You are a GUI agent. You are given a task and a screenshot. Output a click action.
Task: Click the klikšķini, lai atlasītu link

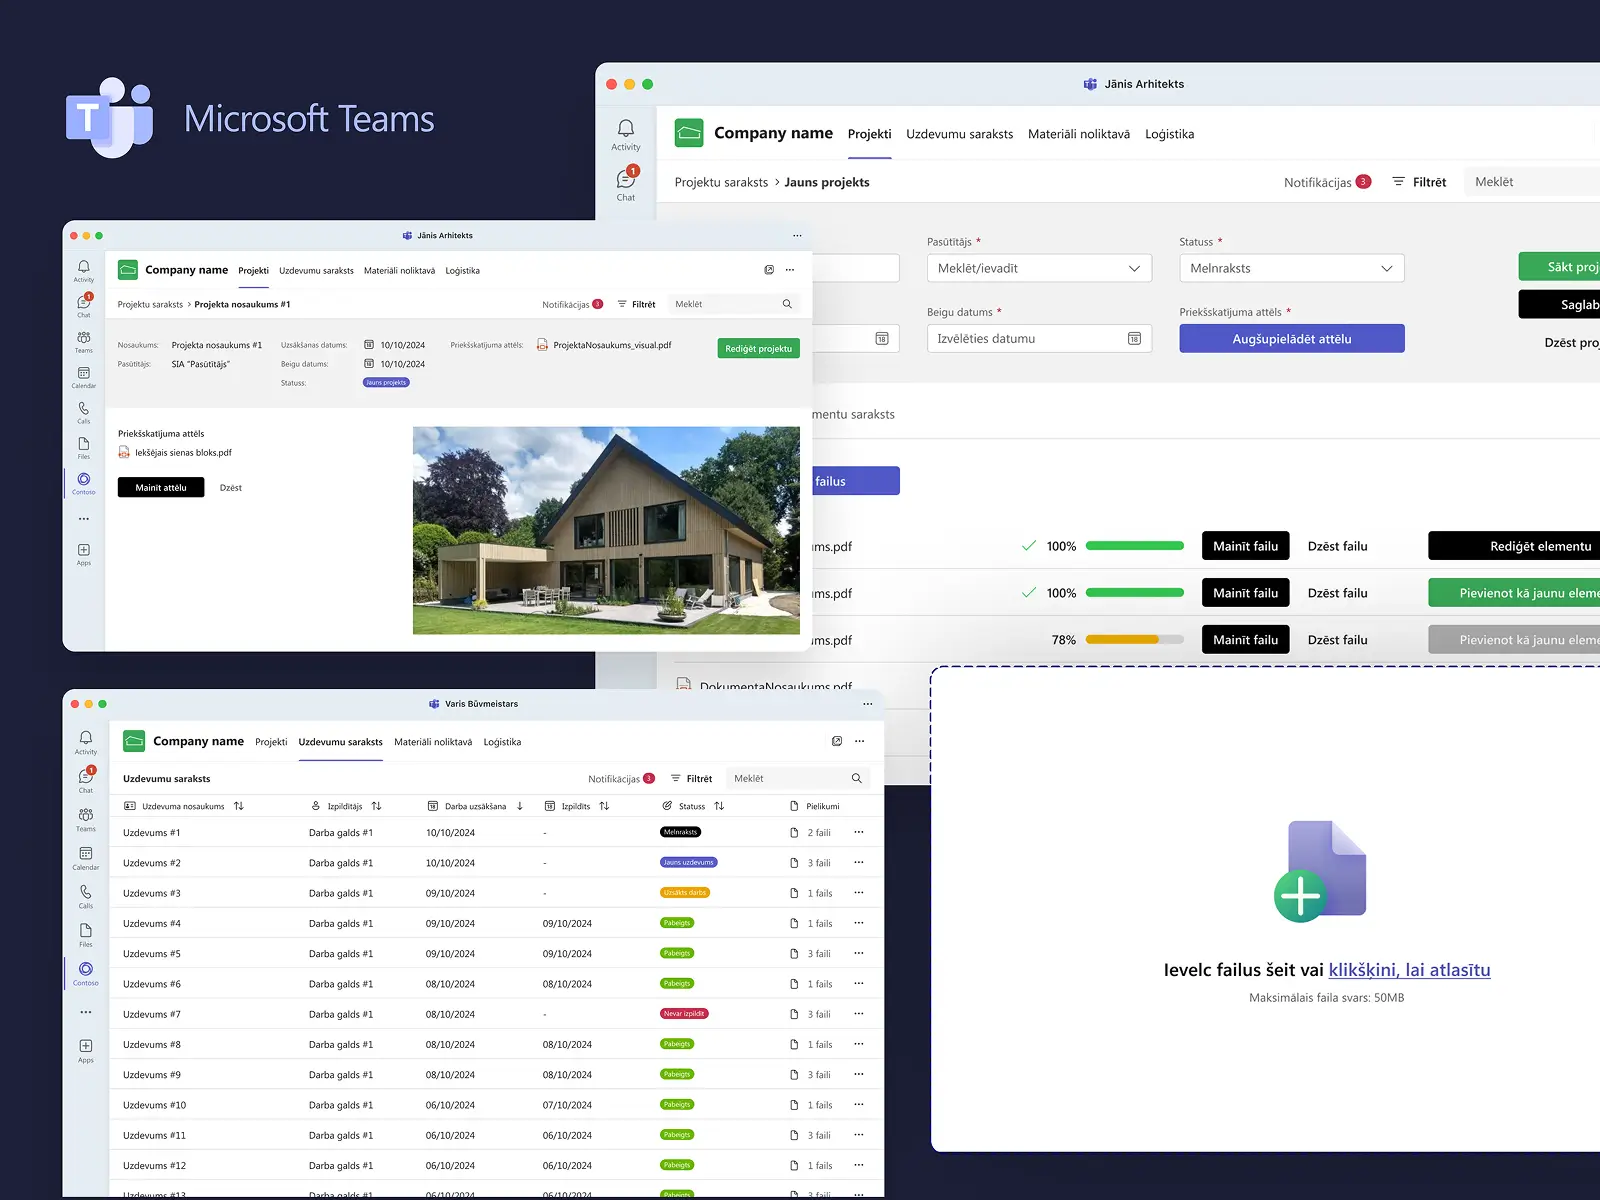(x=1409, y=970)
